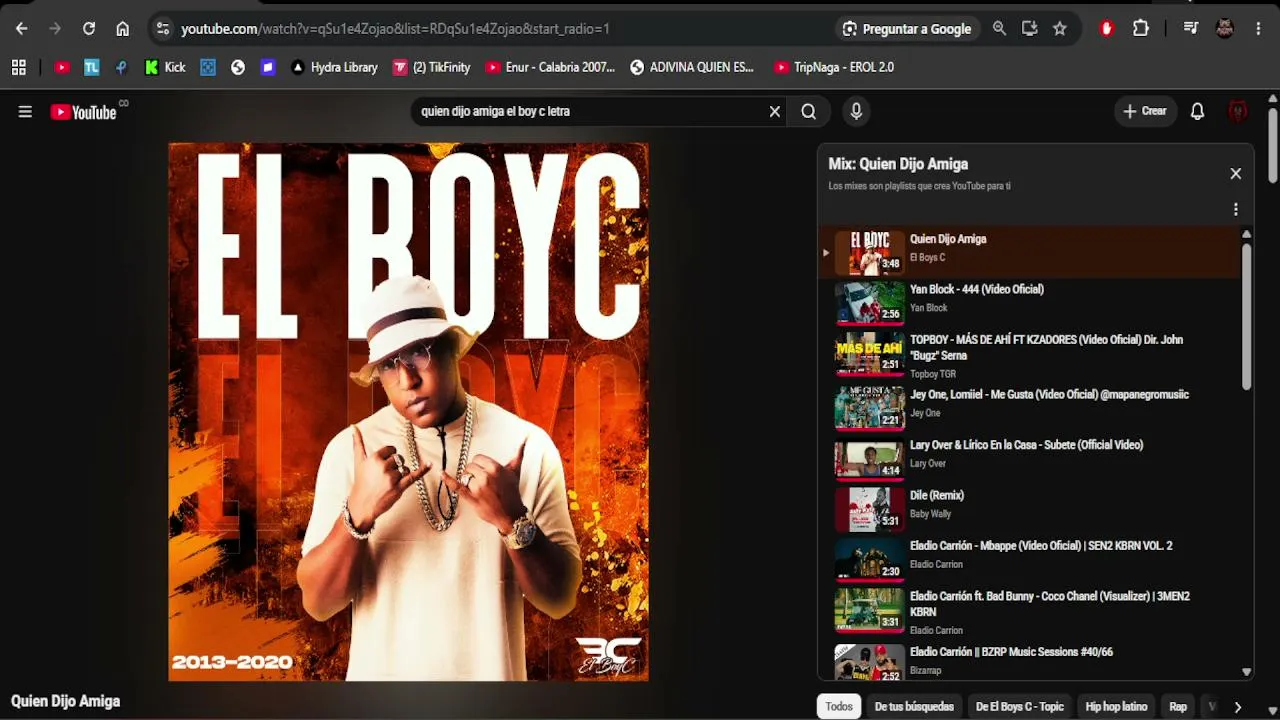1280x720 pixels.
Task: Select Quien Dijo Amiga in the mix
Action: (1029, 251)
